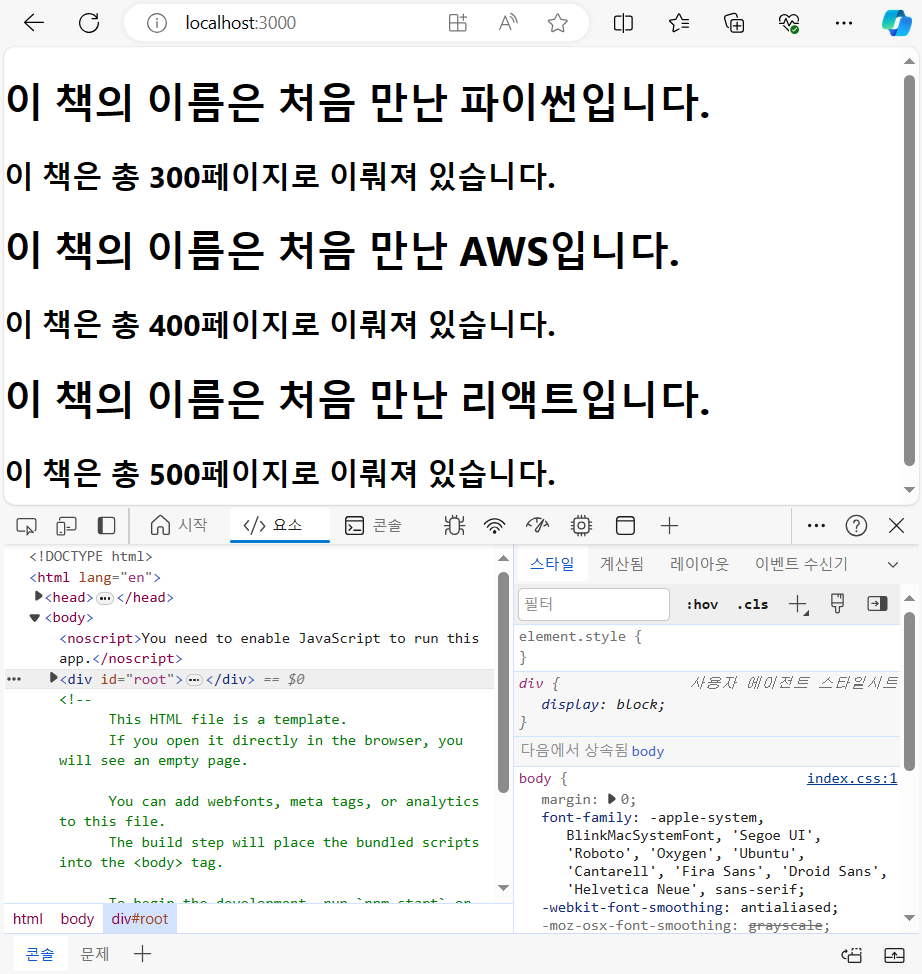Select html in the breadcrumb
The height and width of the screenshot is (974, 922).
click(x=28, y=919)
